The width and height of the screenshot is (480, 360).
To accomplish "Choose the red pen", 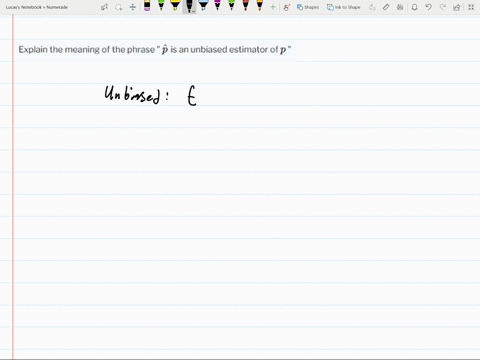I will tap(245, 6).
